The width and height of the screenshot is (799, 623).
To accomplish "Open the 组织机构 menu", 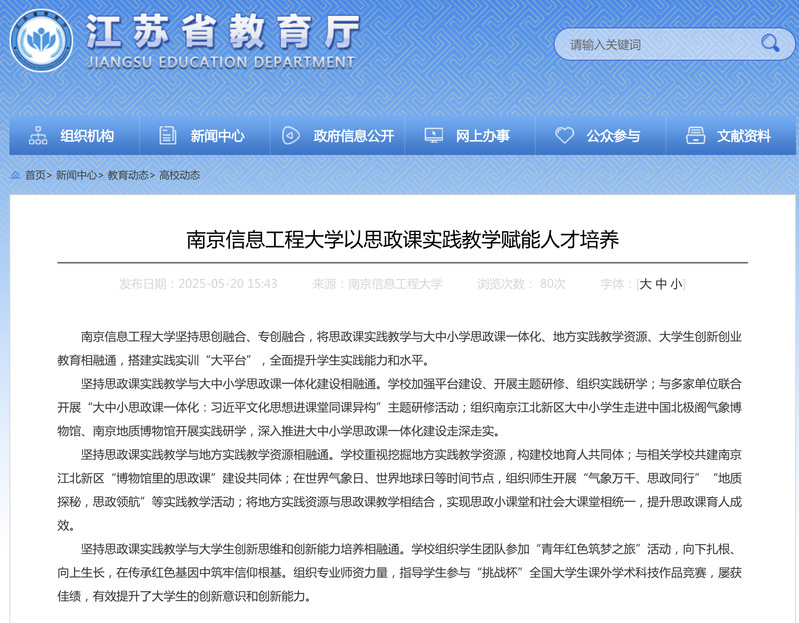I will pos(87,136).
